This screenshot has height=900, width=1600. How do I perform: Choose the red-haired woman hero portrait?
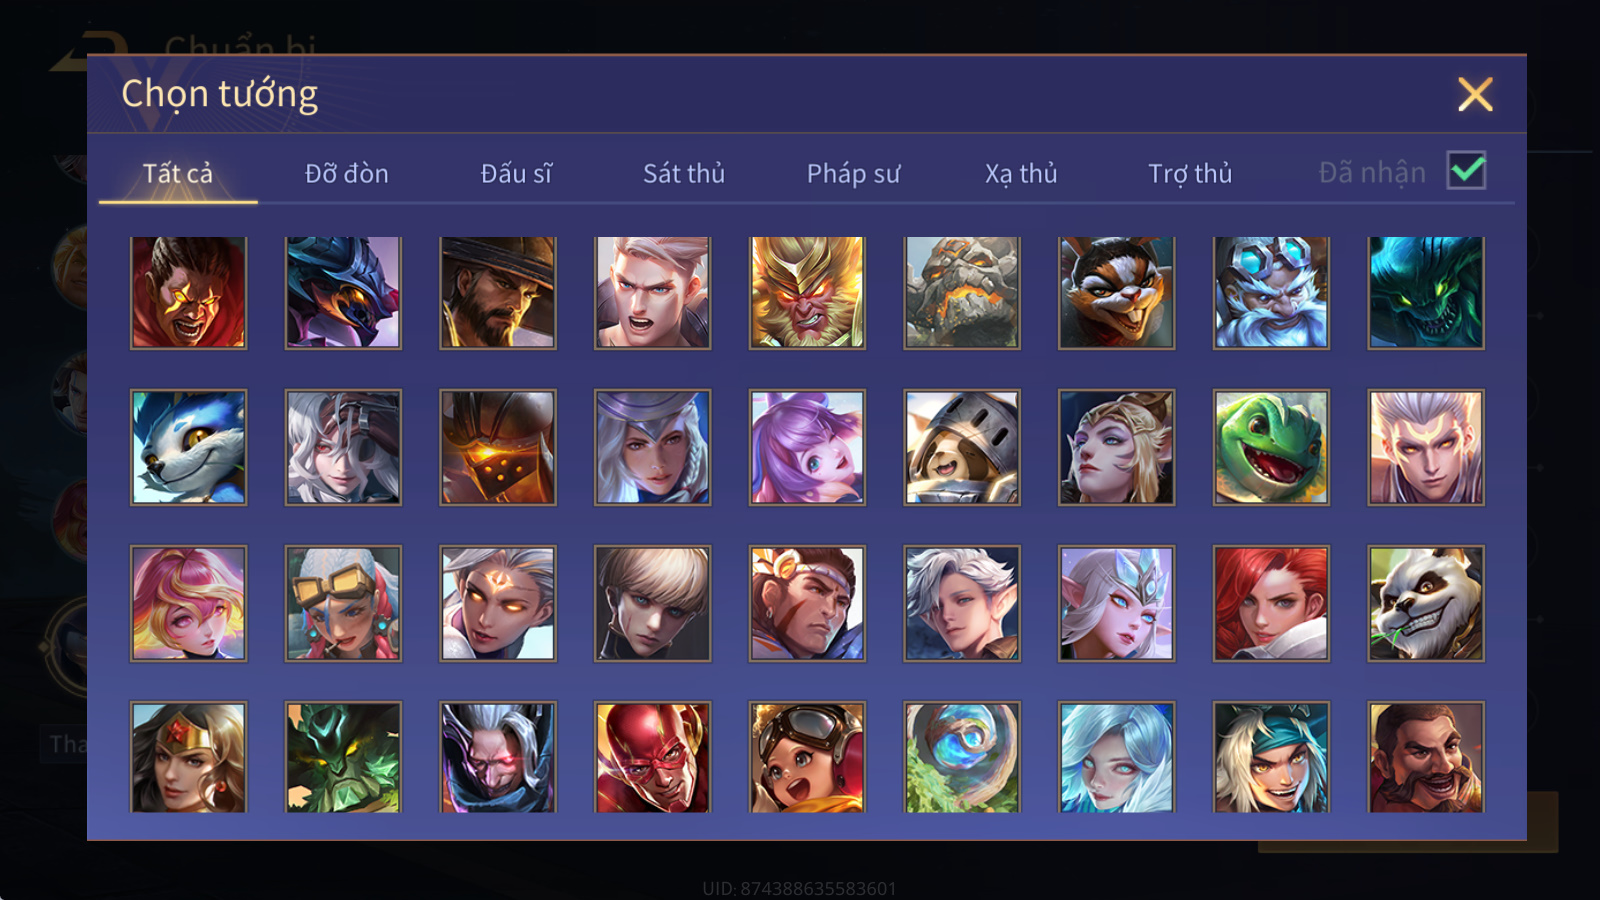pos(1271,603)
